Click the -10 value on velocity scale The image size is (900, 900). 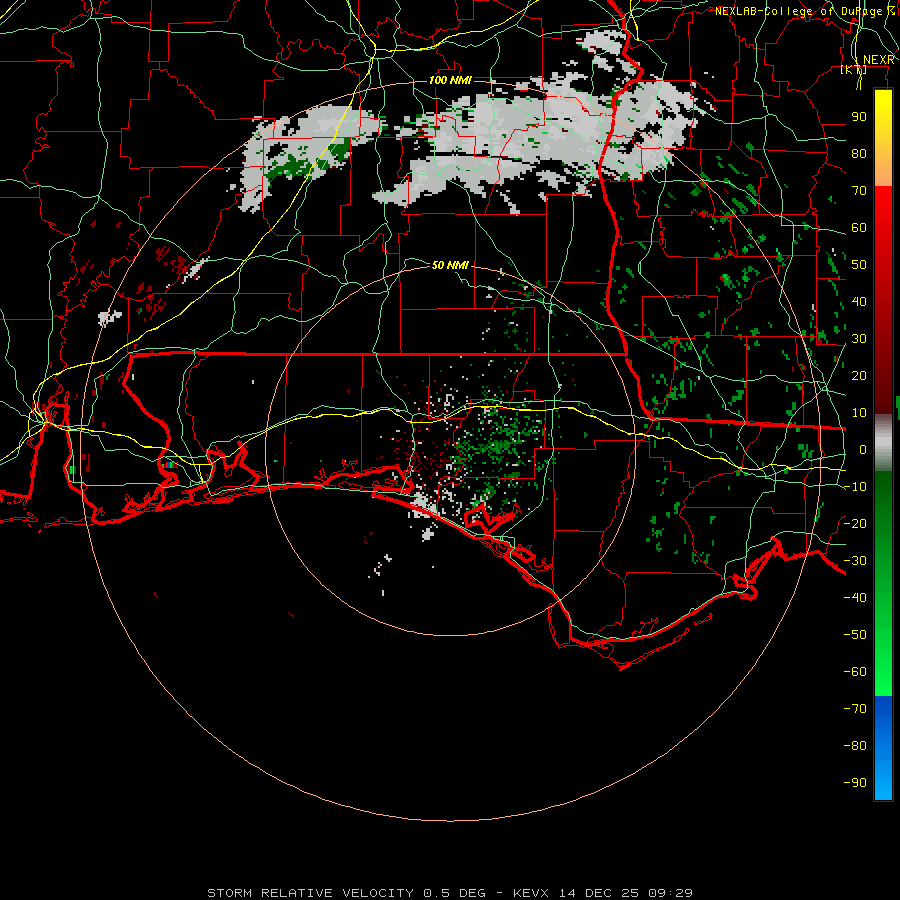tap(855, 487)
